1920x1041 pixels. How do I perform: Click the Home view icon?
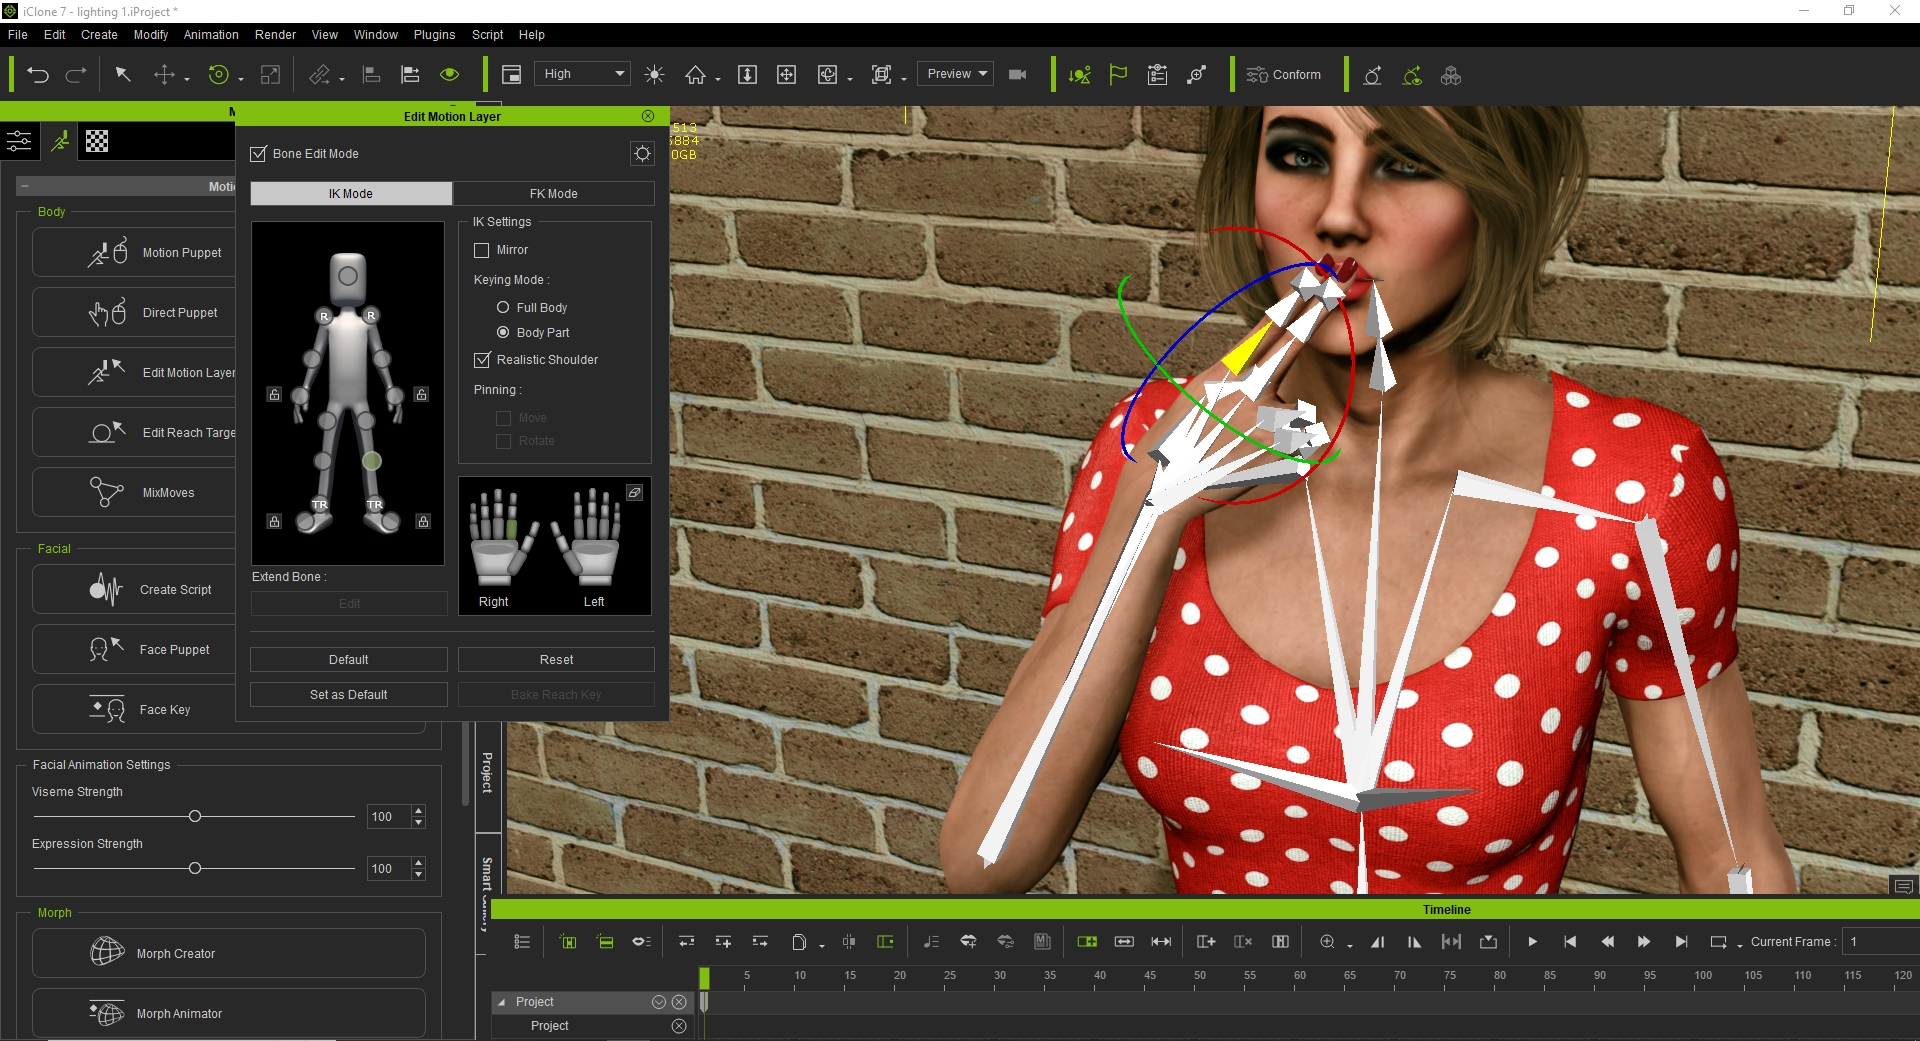695,75
